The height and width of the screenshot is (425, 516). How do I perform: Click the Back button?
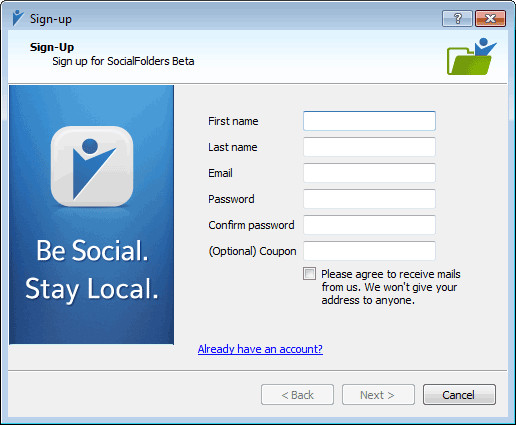pyautogui.click(x=297, y=395)
